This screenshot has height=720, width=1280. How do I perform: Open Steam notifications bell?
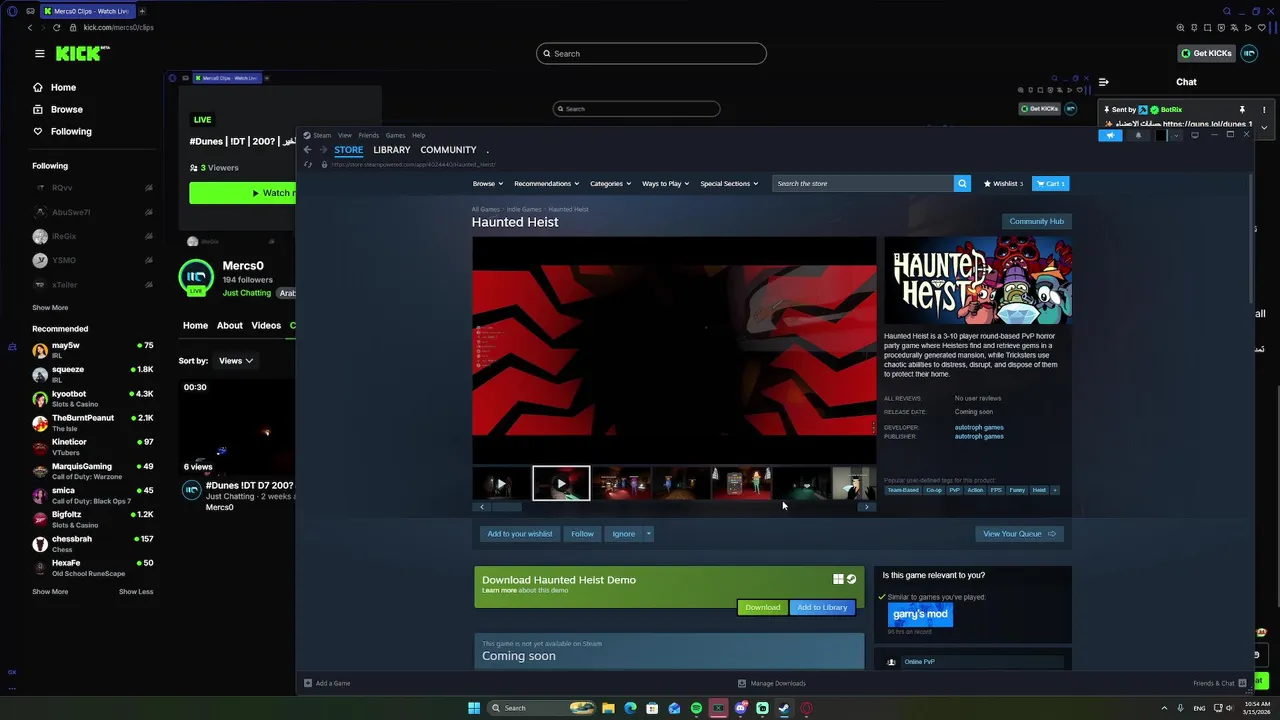1137,135
